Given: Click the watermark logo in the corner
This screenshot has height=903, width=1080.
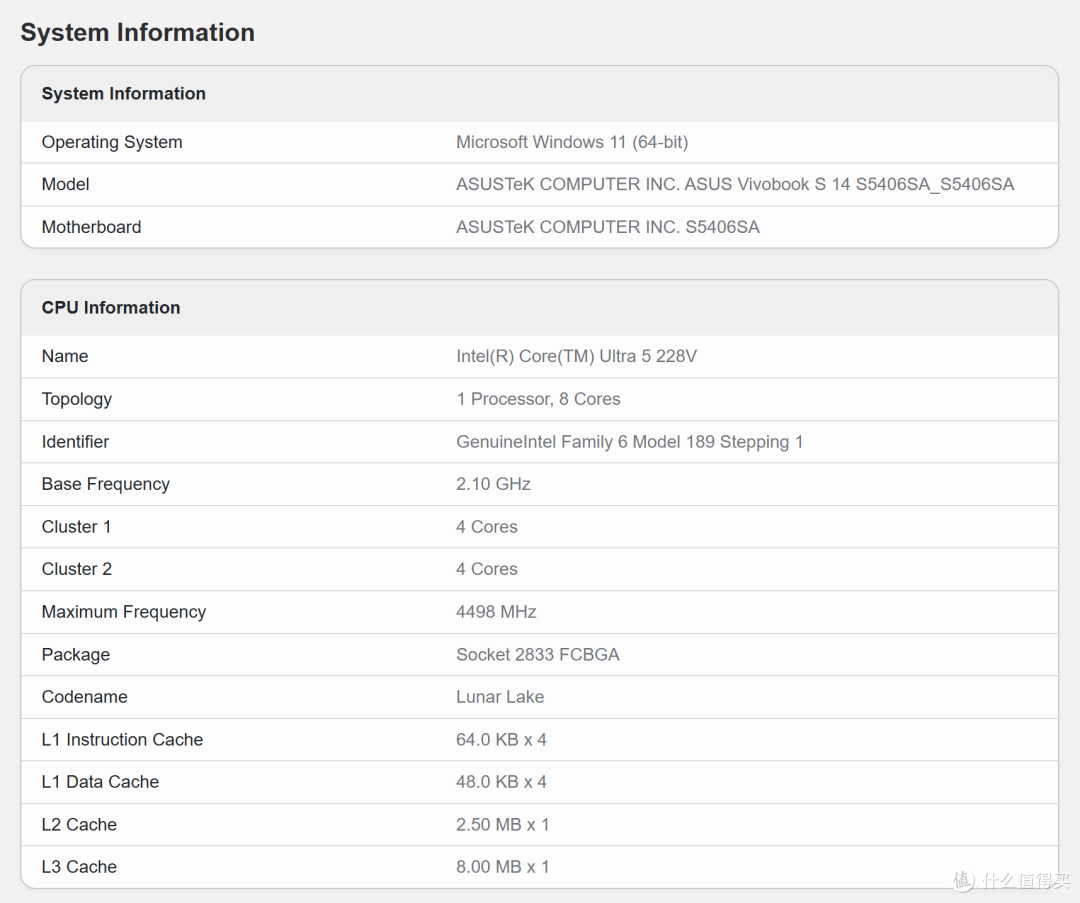Looking at the screenshot, I should [1011, 880].
